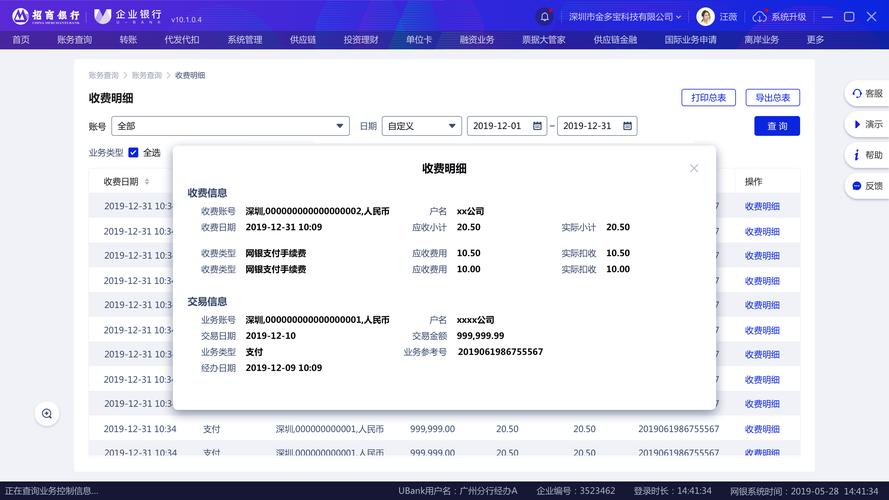Click the 查询 button
The height and width of the screenshot is (500, 889).
(x=777, y=126)
